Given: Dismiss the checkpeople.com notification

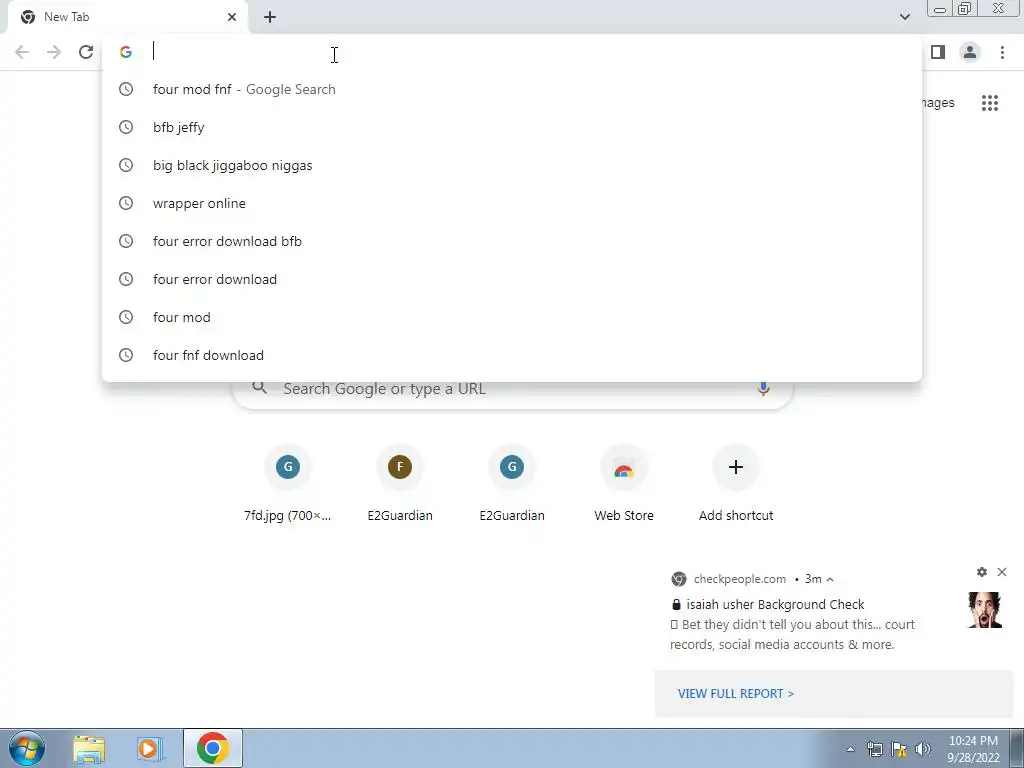Looking at the screenshot, I should 1002,572.
